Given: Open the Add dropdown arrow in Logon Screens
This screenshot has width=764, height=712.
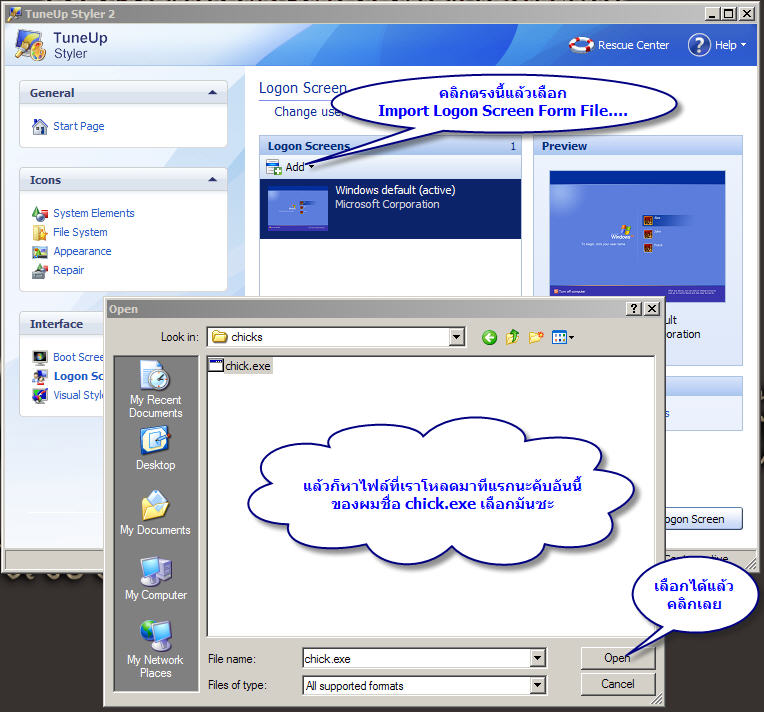Looking at the screenshot, I should click(311, 167).
